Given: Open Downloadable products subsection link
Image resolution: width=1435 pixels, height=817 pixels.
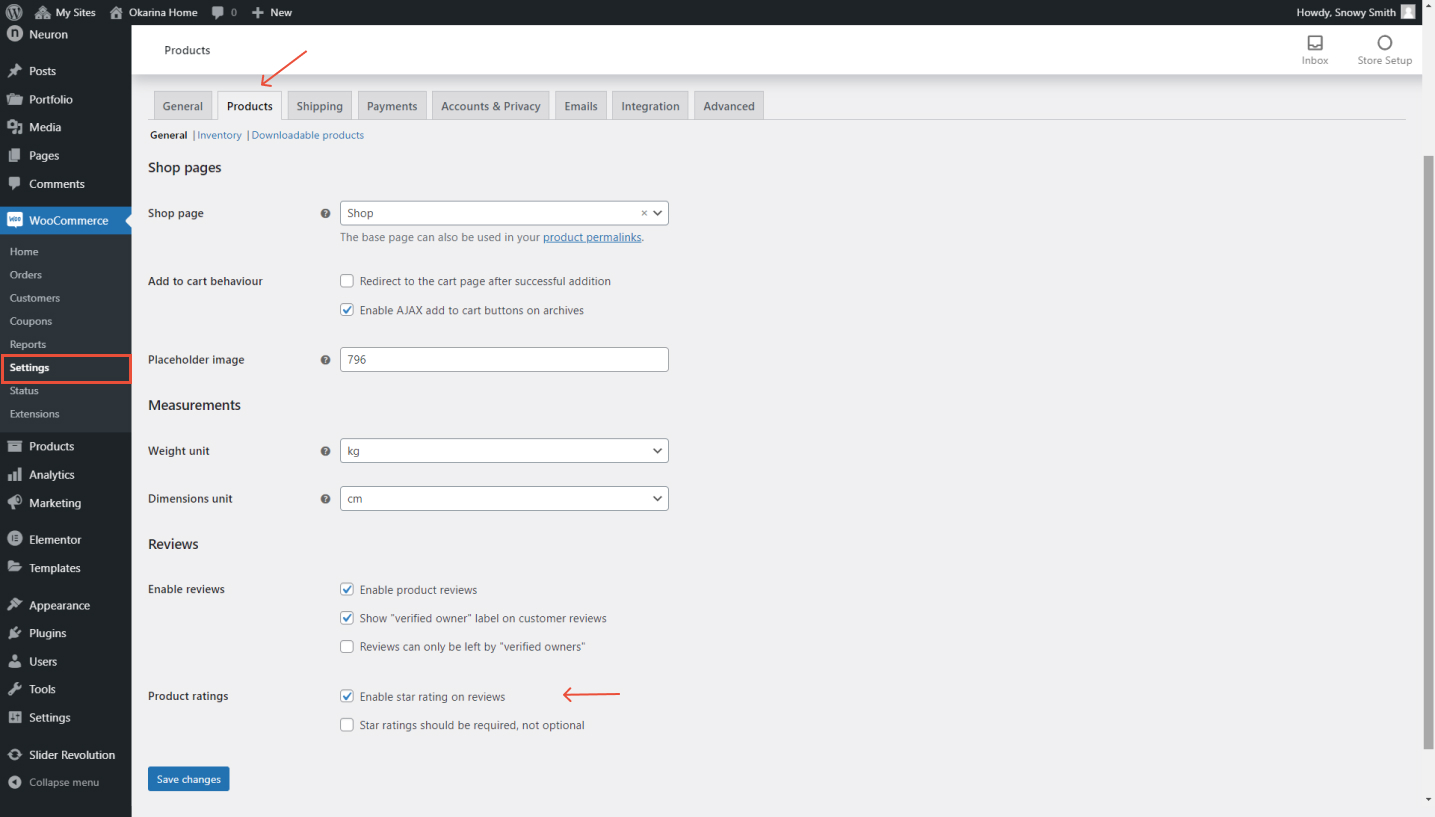Looking at the screenshot, I should click(308, 135).
